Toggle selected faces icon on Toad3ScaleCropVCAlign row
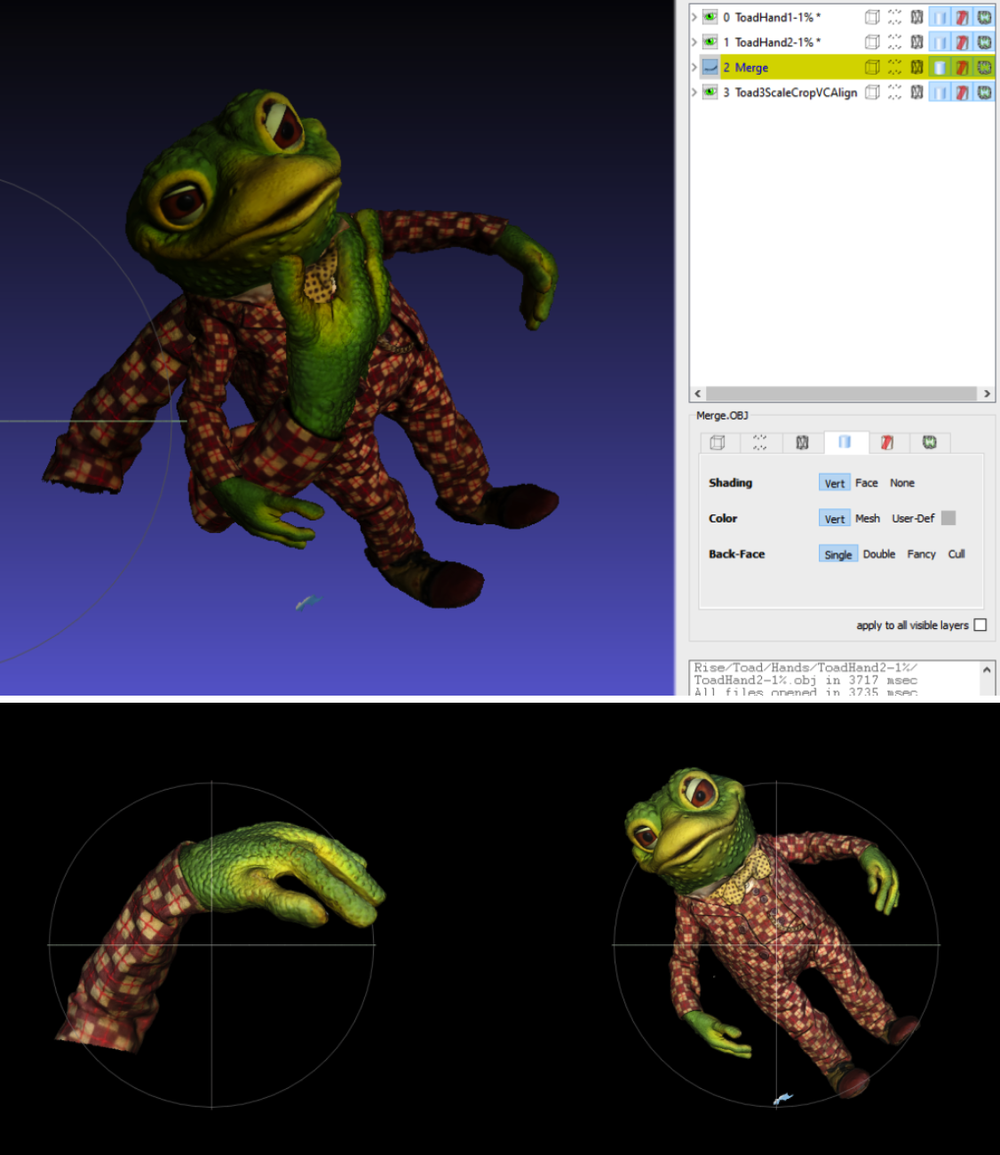1000x1155 pixels. pos(962,92)
